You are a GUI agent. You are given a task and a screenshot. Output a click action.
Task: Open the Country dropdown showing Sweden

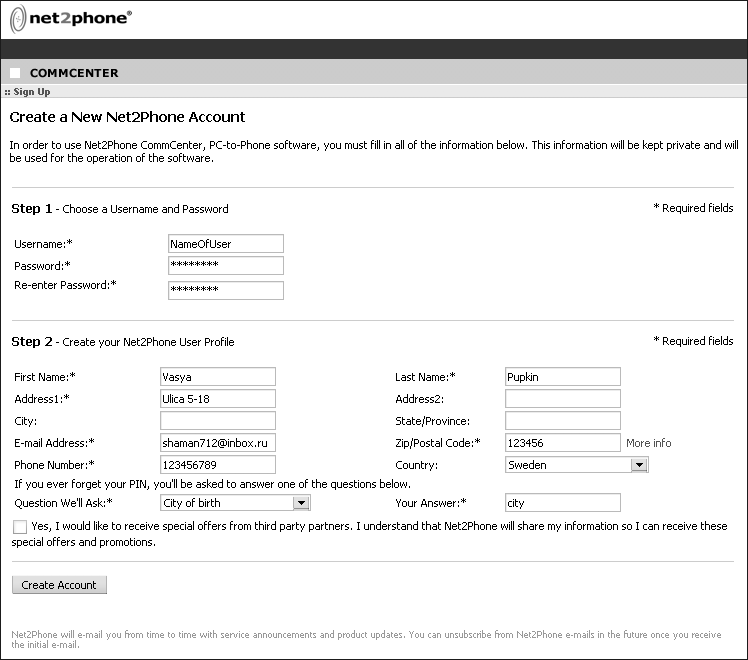(x=577, y=465)
